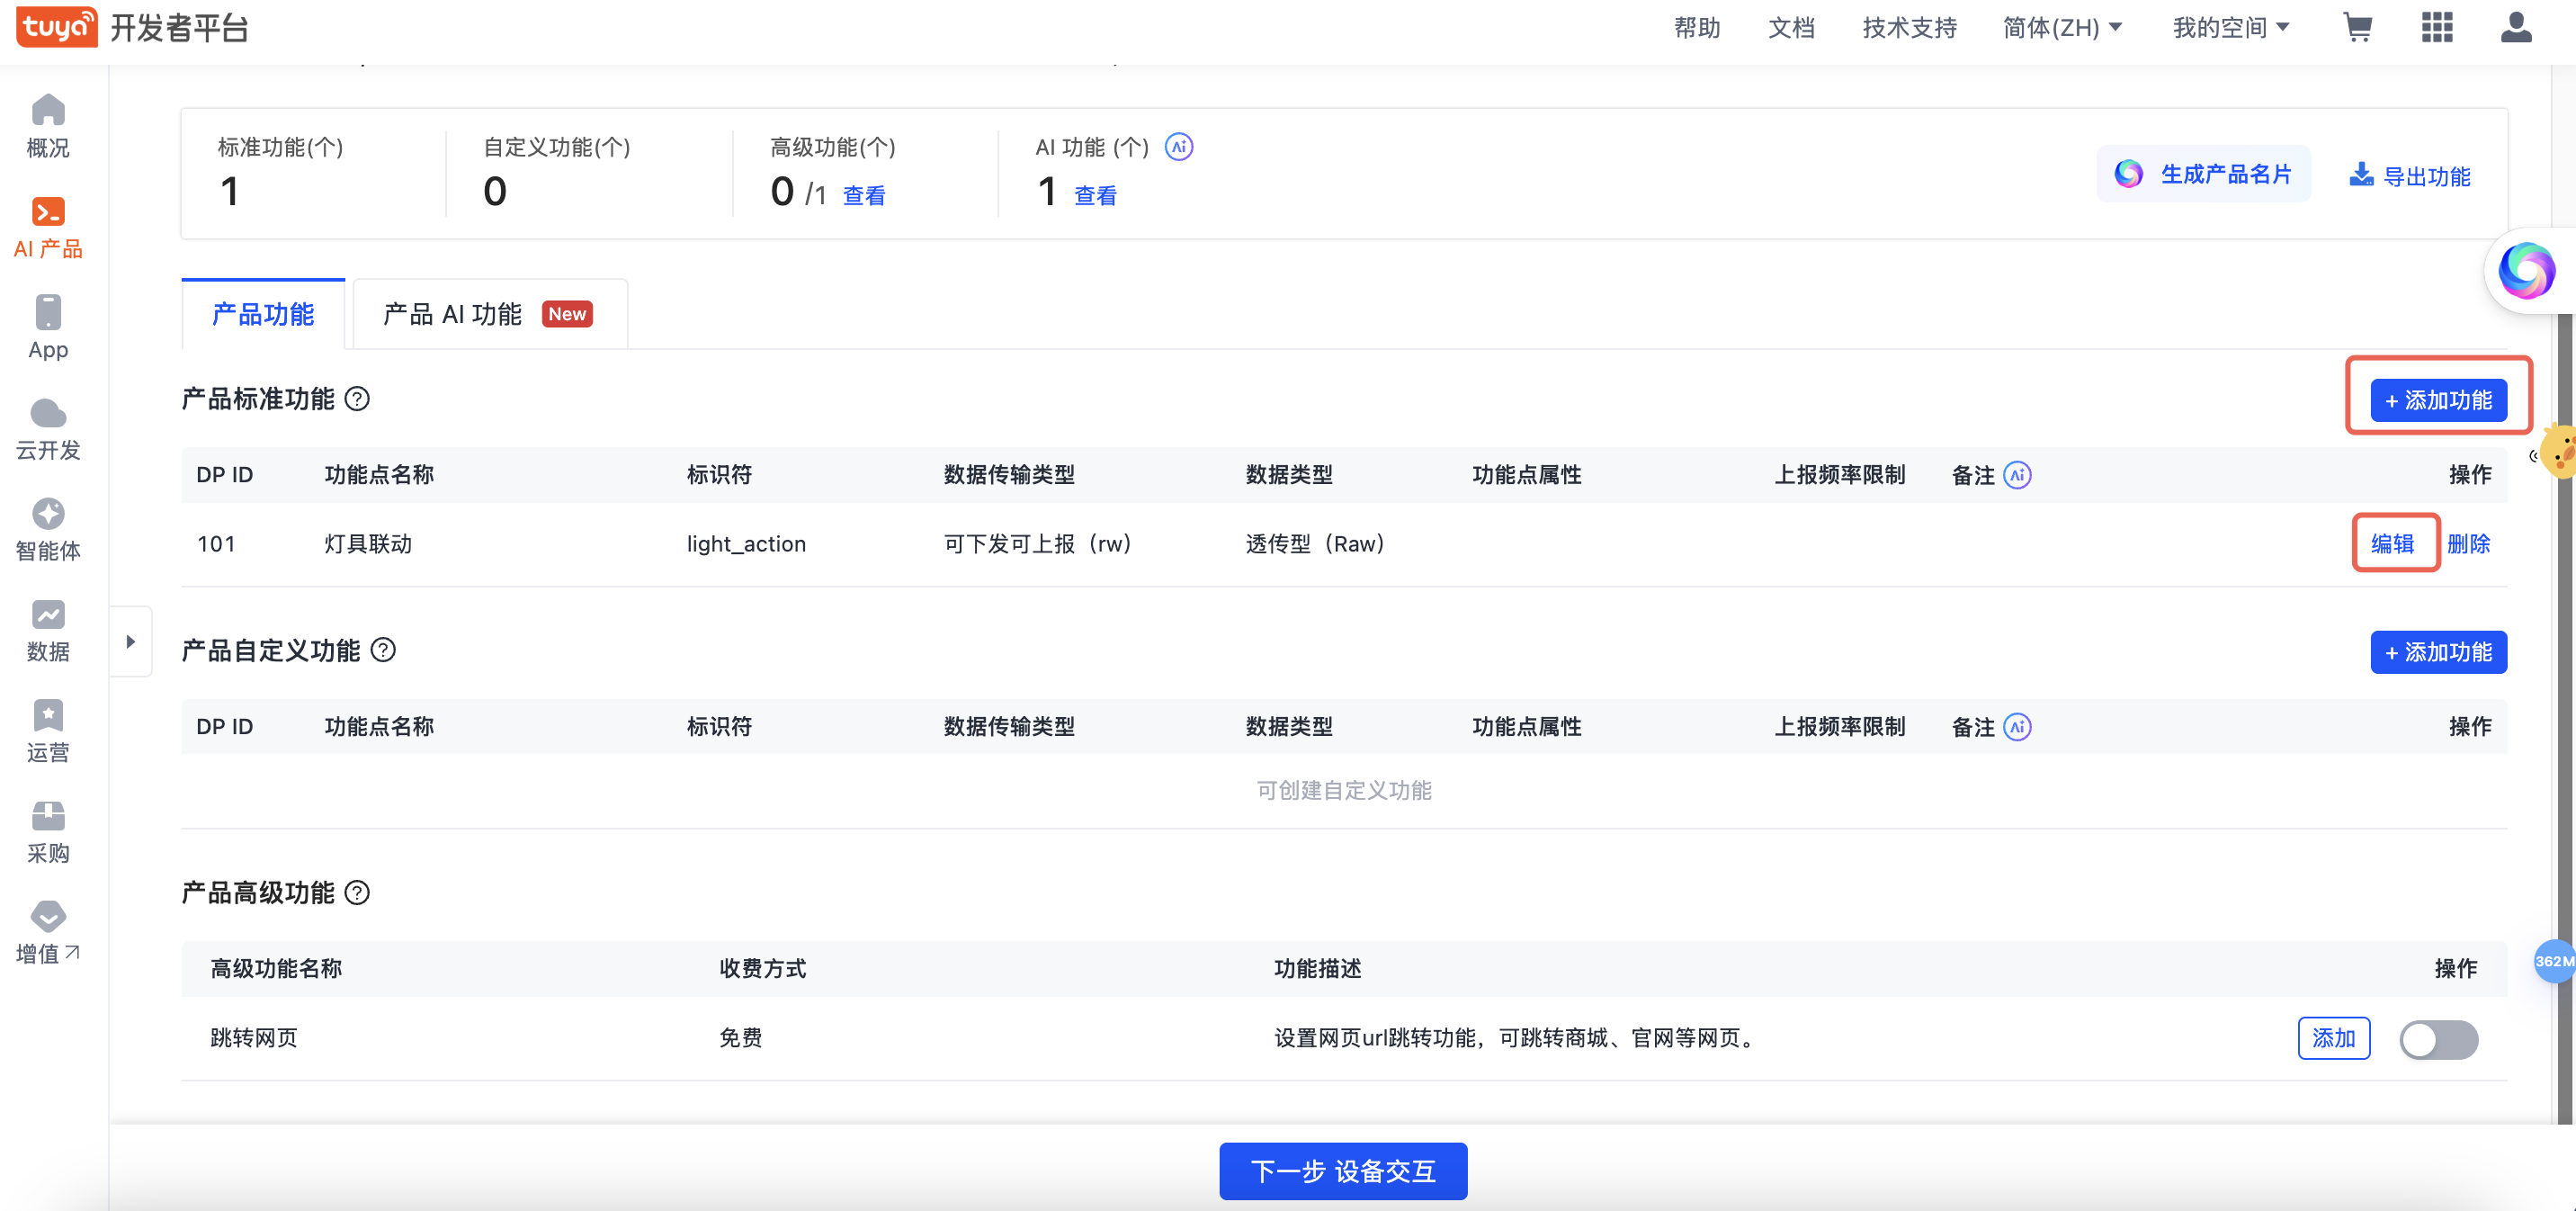This screenshot has width=2576, height=1211.
Task: Click the Tuya logo
Action: [x=56, y=27]
